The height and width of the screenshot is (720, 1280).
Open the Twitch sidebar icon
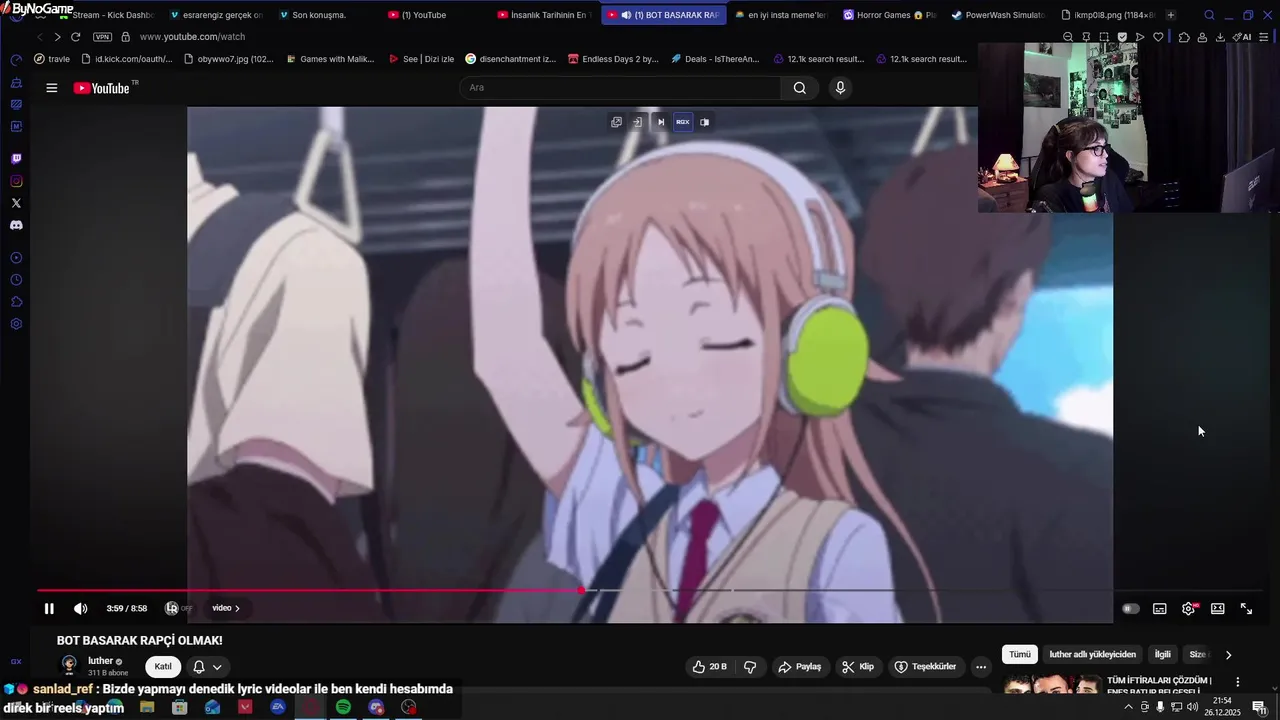click(x=16, y=159)
